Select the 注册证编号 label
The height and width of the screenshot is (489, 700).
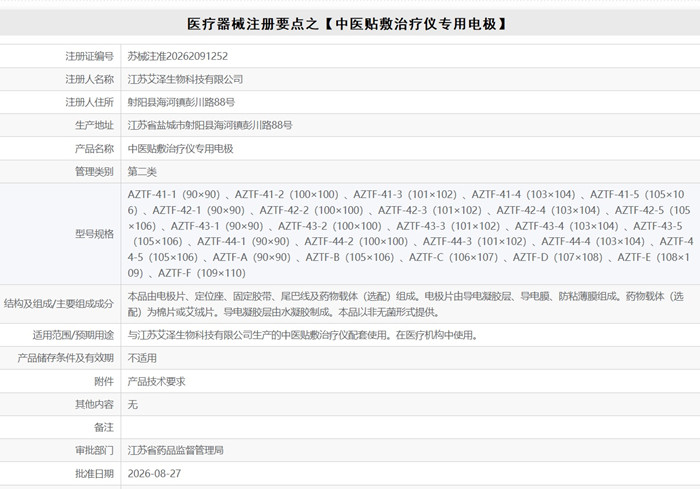pos(89,56)
